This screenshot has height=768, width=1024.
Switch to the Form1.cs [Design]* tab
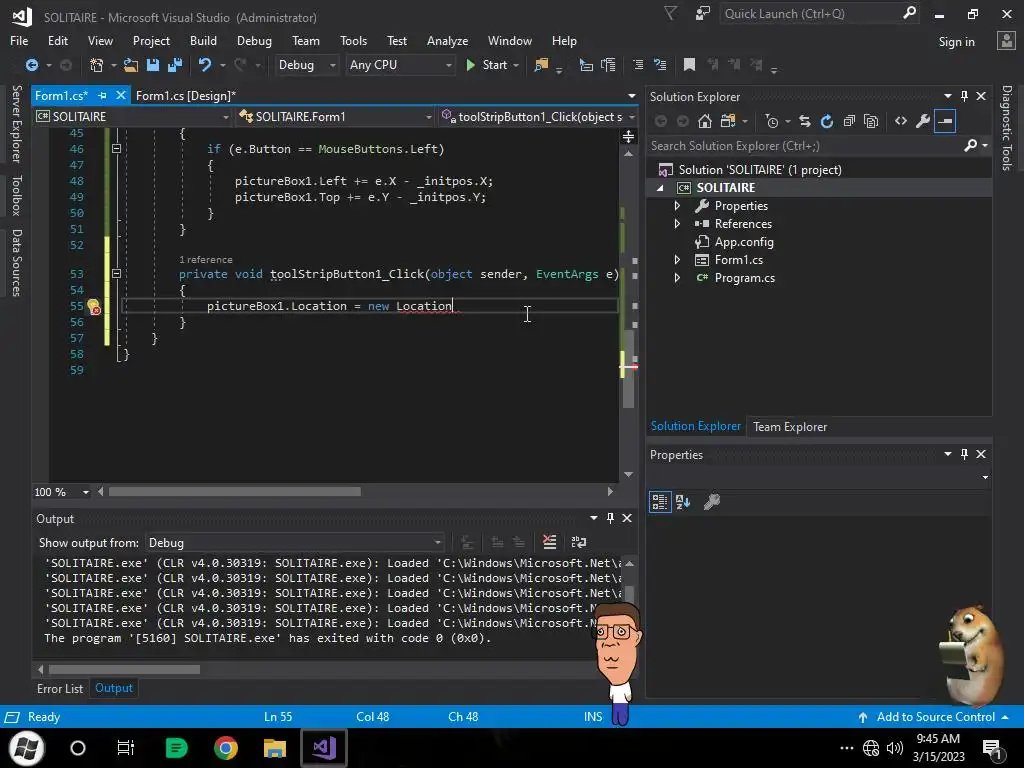click(x=185, y=96)
